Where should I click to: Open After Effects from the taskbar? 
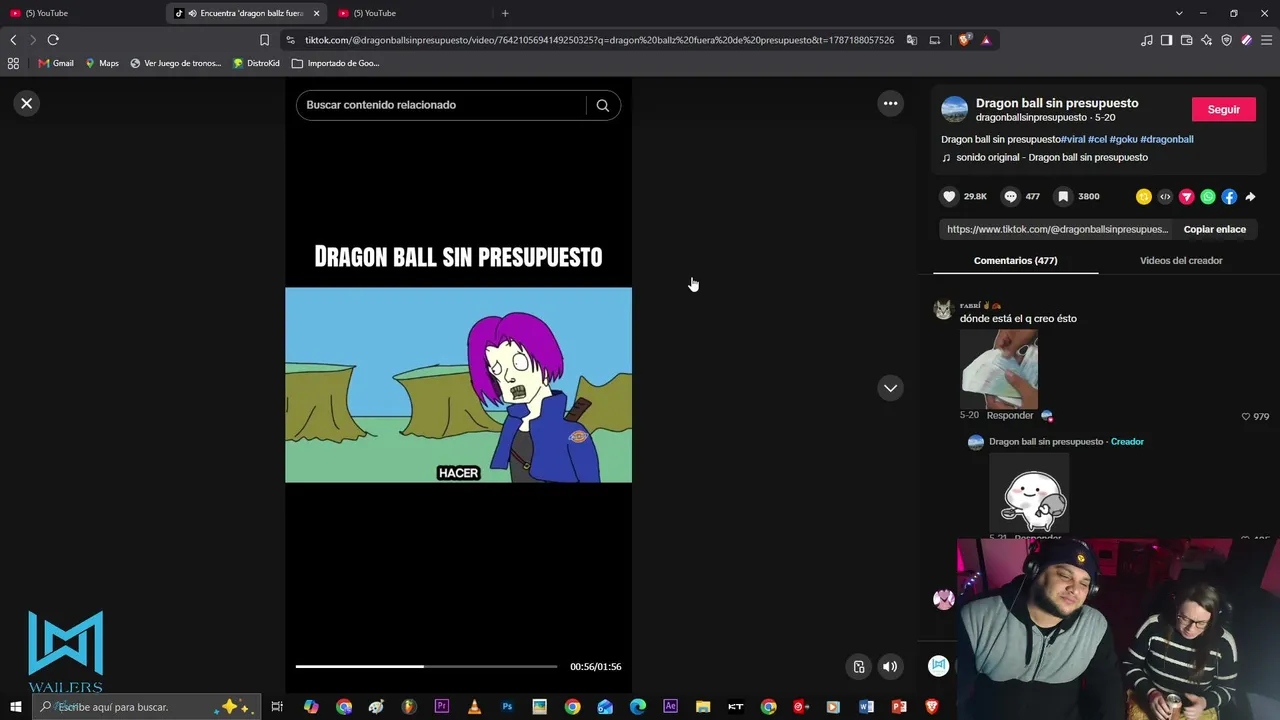coord(670,707)
